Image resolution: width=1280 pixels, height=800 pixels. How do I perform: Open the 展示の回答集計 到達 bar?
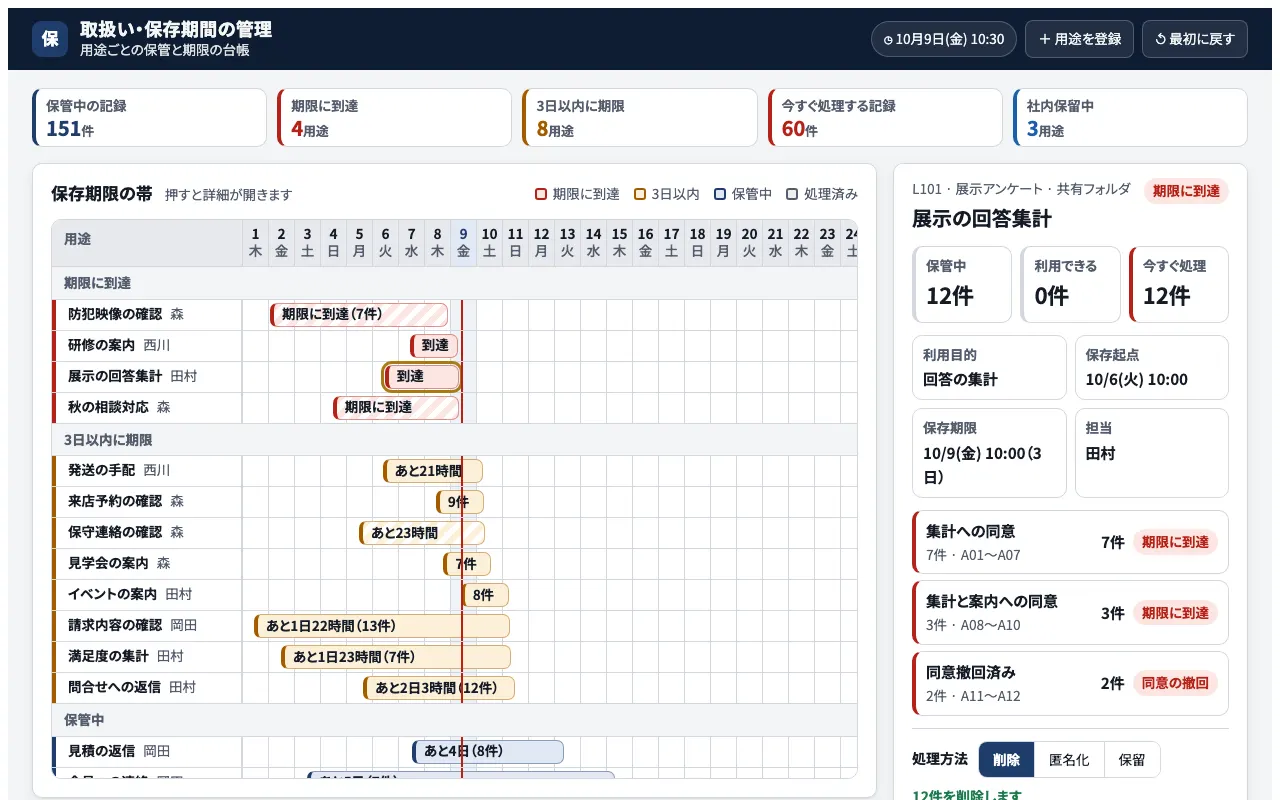pos(422,377)
